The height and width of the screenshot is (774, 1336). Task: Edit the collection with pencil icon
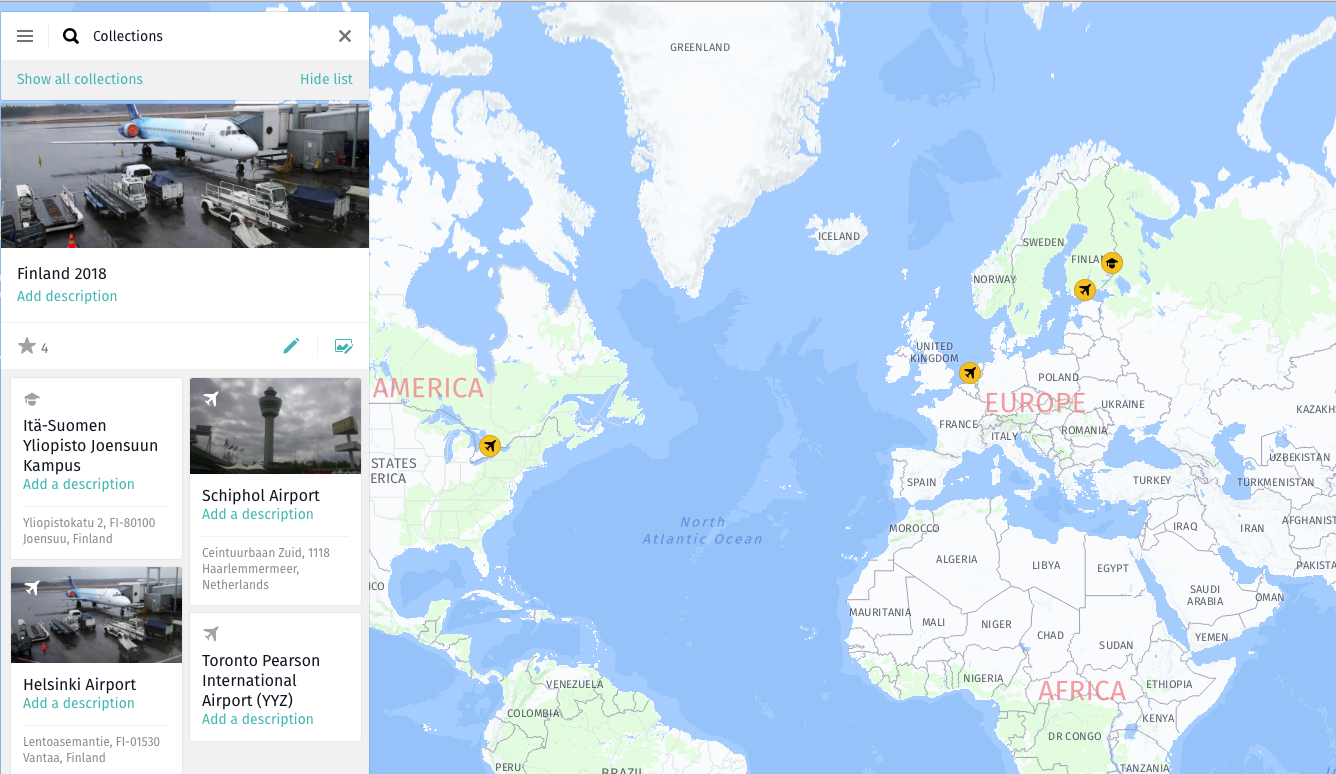(x=291, y=346)
